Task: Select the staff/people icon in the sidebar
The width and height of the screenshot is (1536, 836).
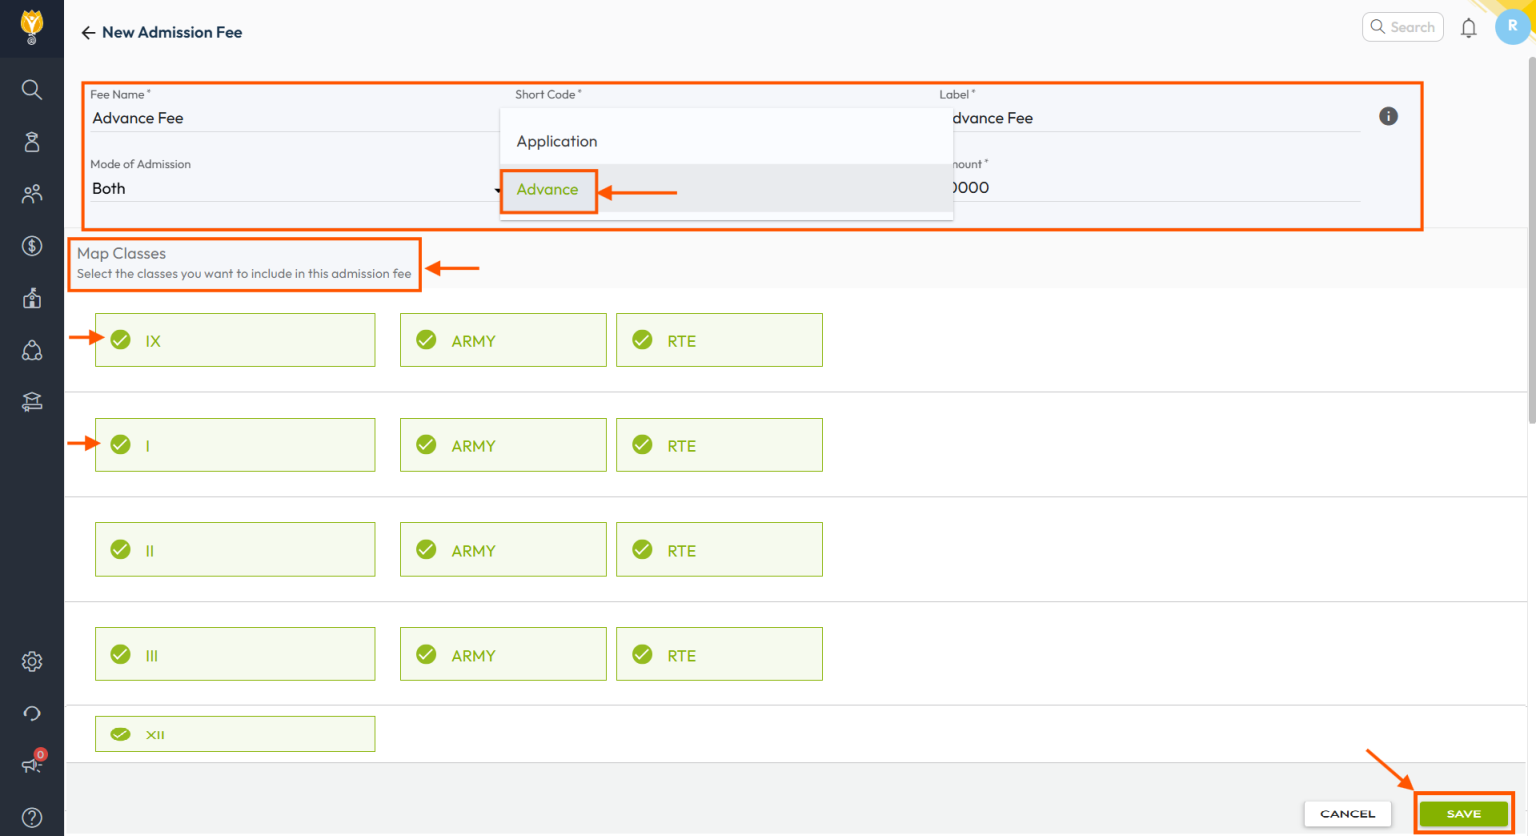Action: [31, 193]
